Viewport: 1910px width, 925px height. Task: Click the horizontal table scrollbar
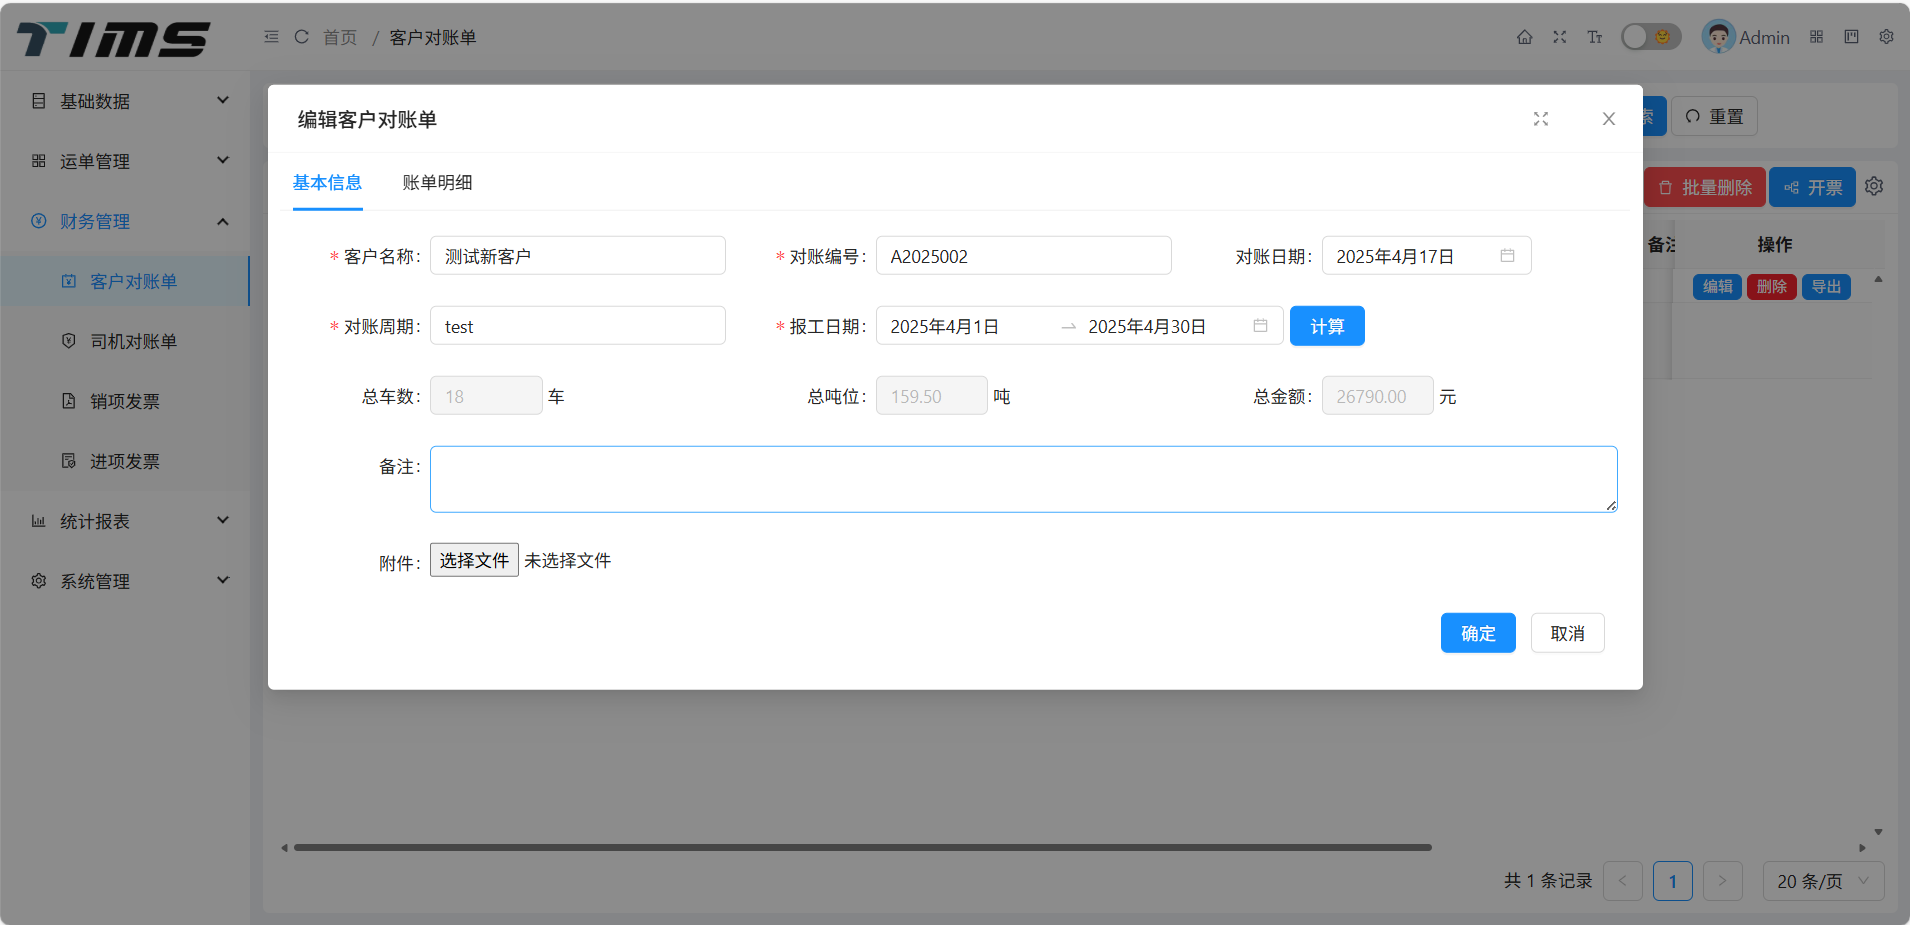862,847
